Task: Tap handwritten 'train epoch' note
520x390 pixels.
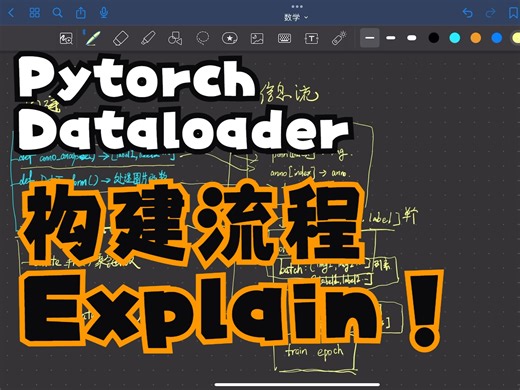Action: pyautogui.click(x=314, y=352)
